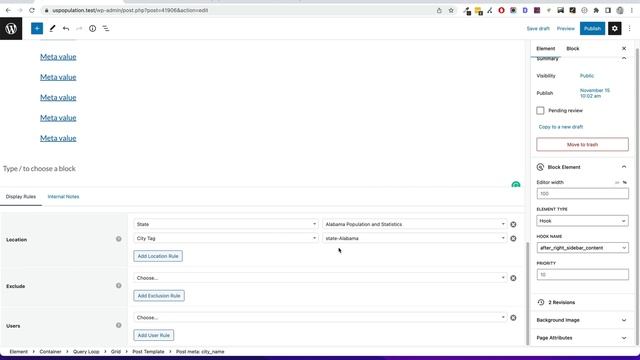Remove the City Tag location rule
The width and height of the screenshot is (640, 360).
click(x=513, y=238)
